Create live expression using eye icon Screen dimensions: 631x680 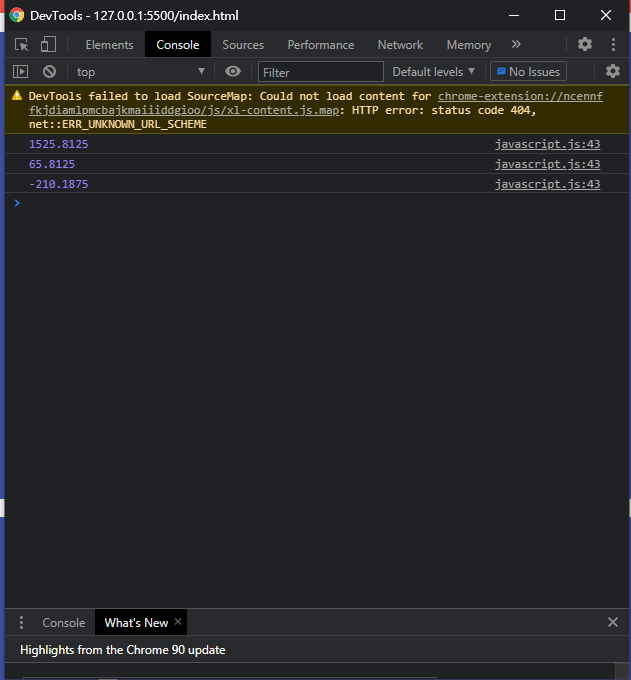click(x=233, y=72)
